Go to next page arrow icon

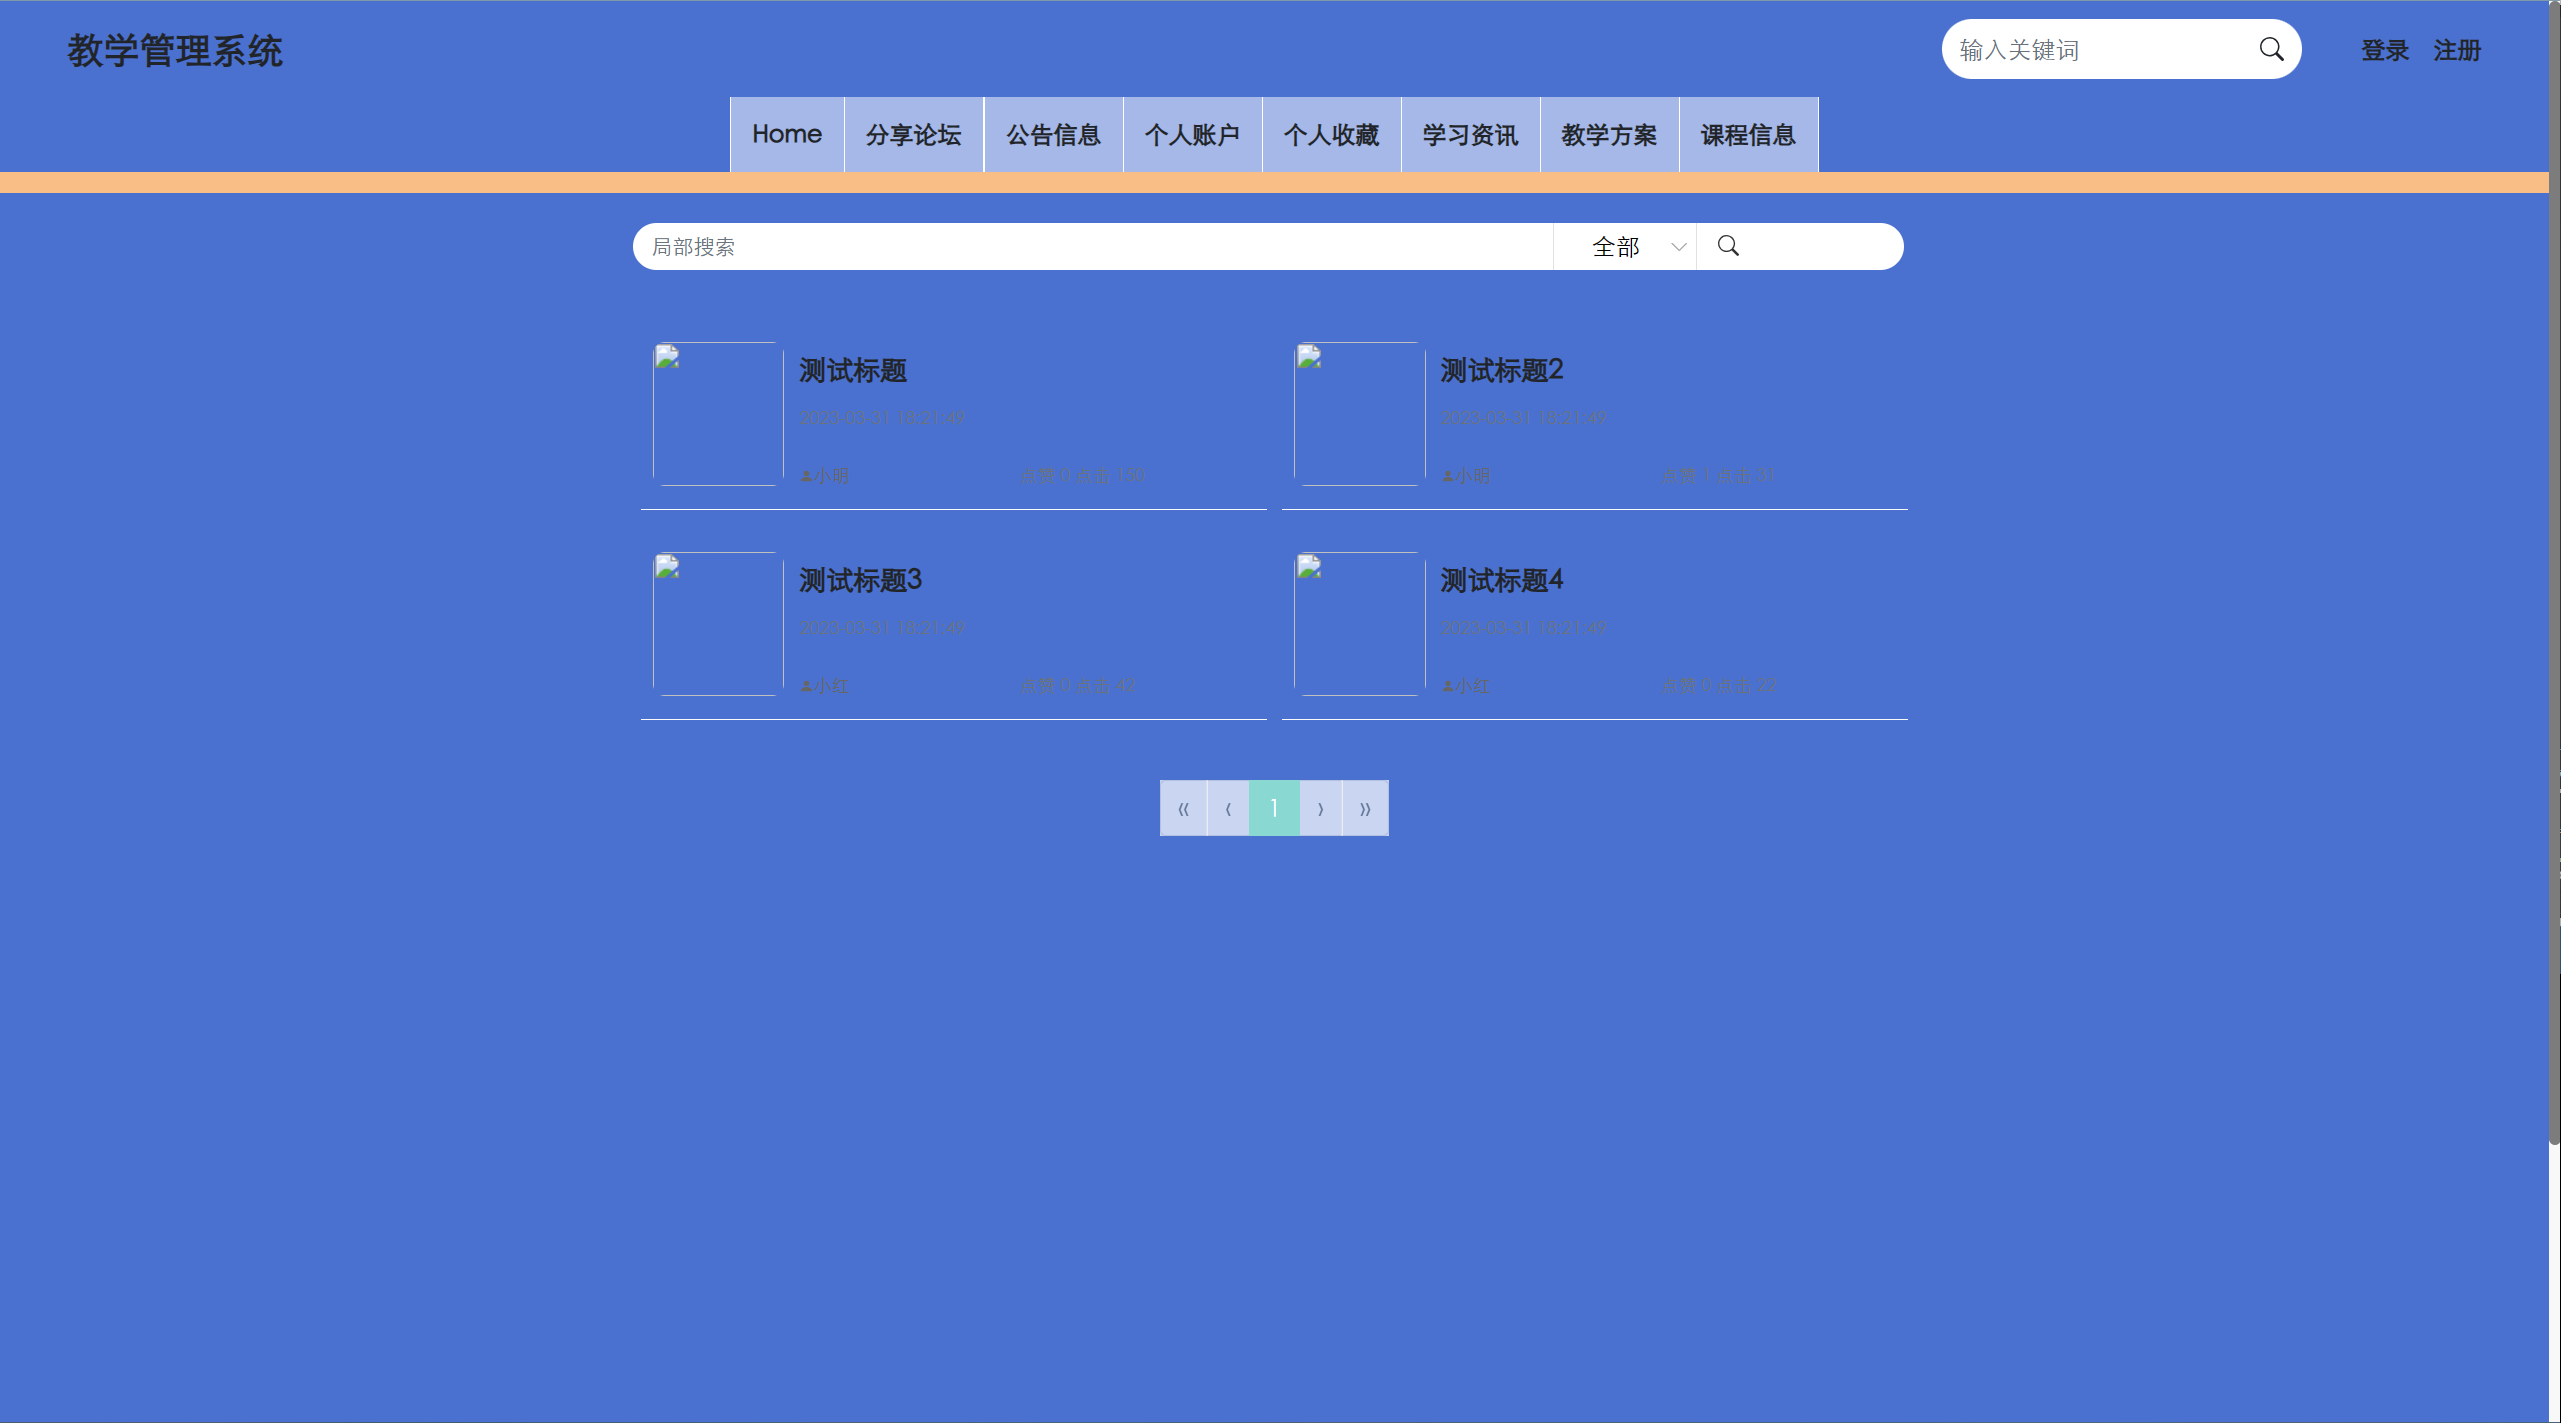coord(1320,808)
